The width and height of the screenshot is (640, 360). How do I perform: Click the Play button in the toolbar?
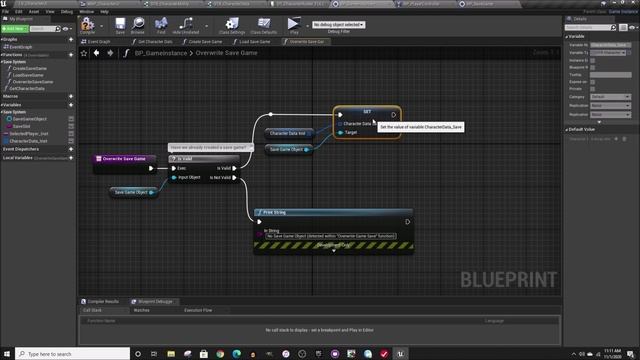[x=293, y=25]
